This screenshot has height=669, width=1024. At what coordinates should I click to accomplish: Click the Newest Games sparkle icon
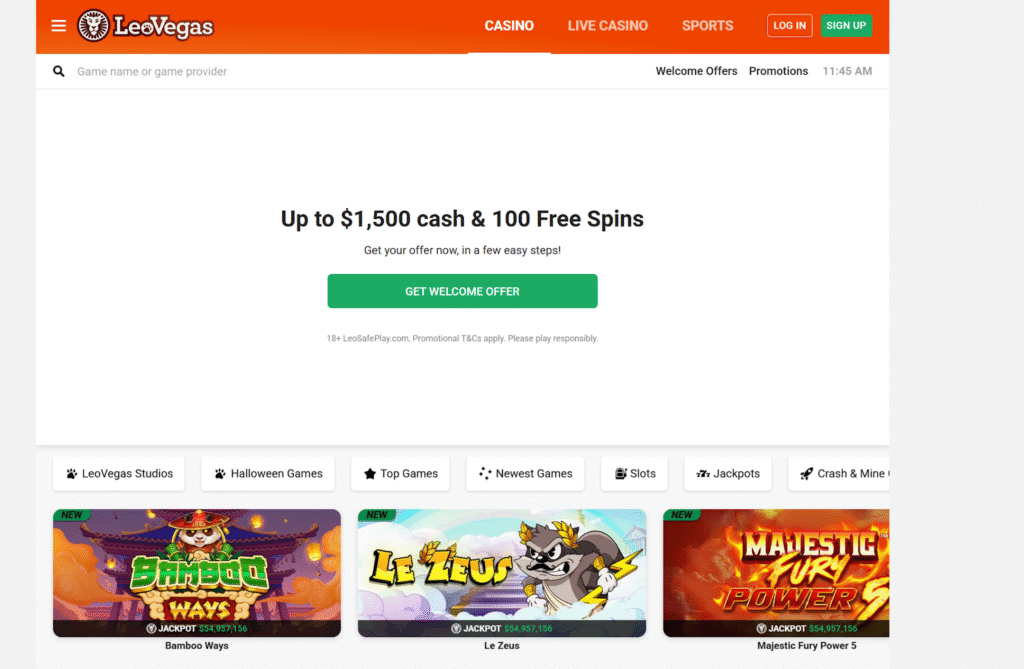tap(485, 474)
